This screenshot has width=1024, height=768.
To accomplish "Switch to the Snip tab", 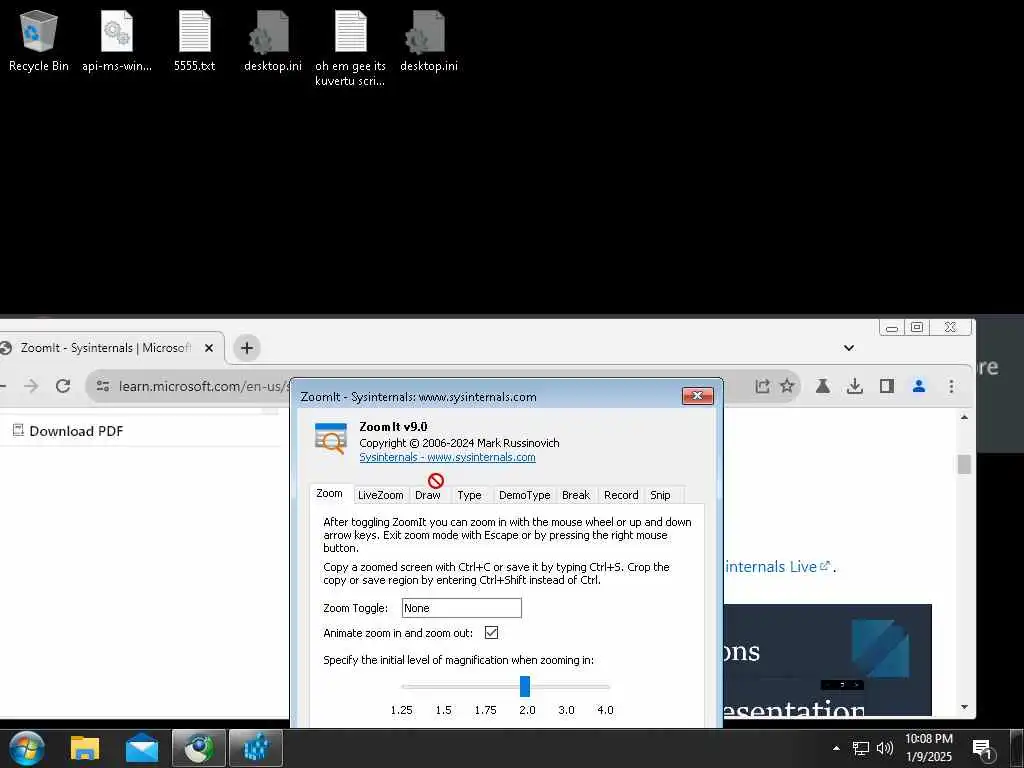I will [660, 495].
